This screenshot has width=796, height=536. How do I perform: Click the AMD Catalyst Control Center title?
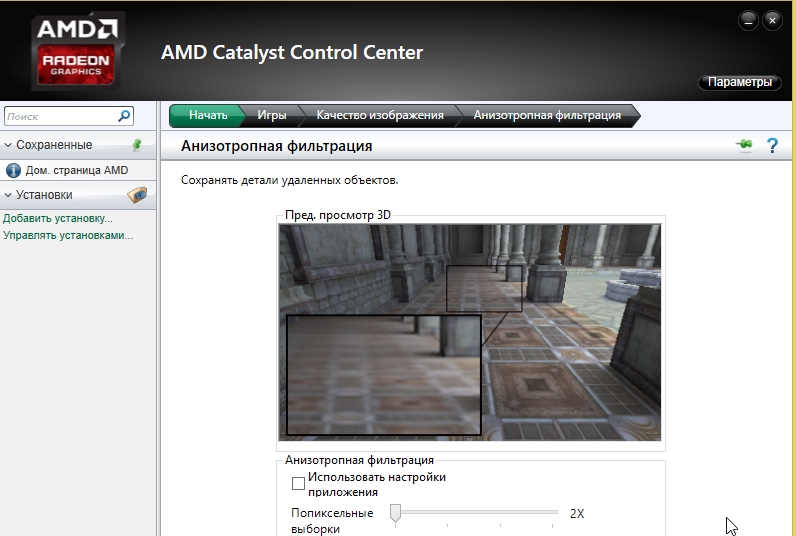pos(292,52)
